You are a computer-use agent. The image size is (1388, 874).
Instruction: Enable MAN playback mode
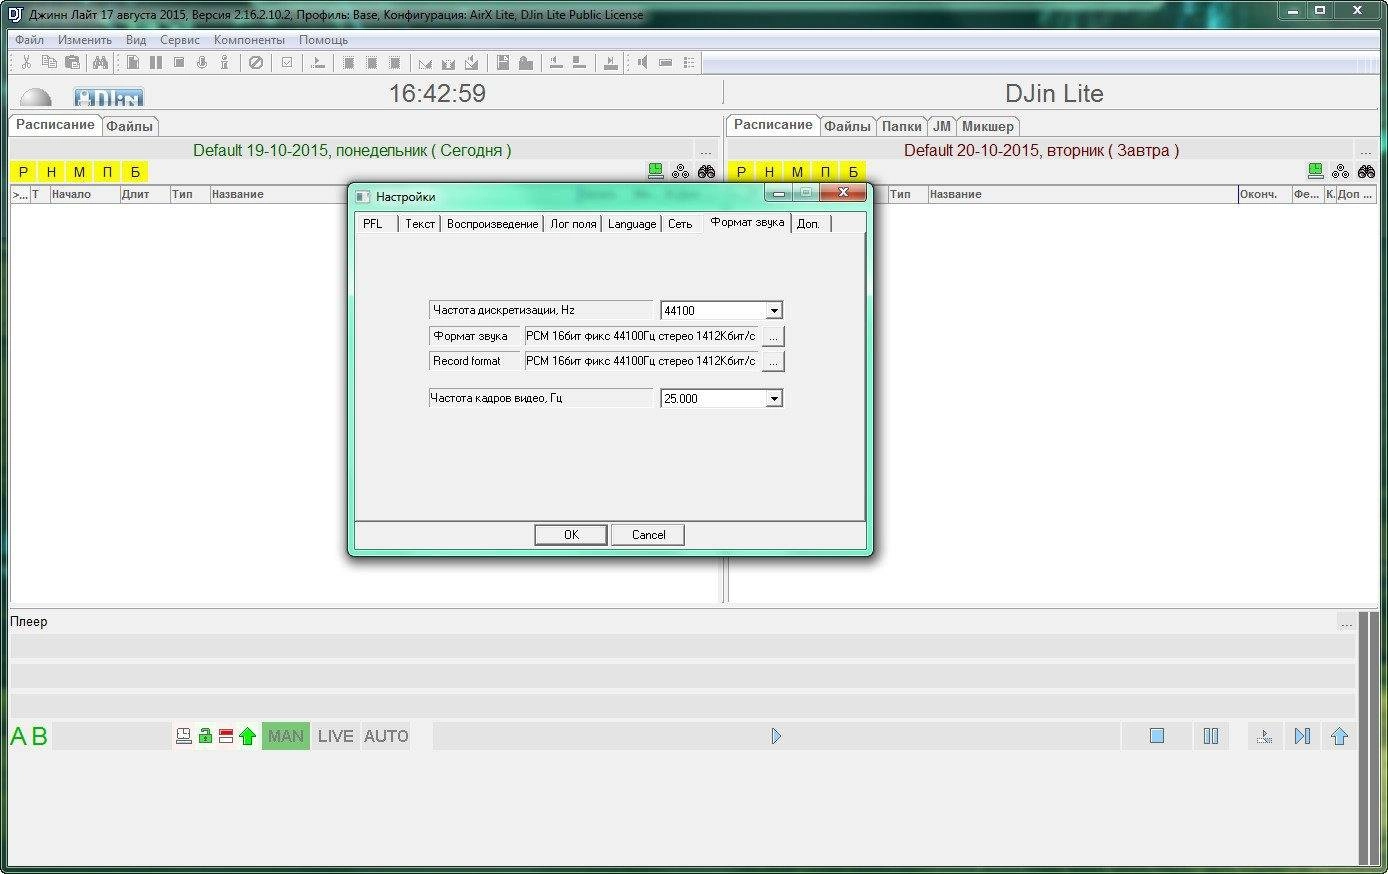pyautogui.click(x=286, y=736)
